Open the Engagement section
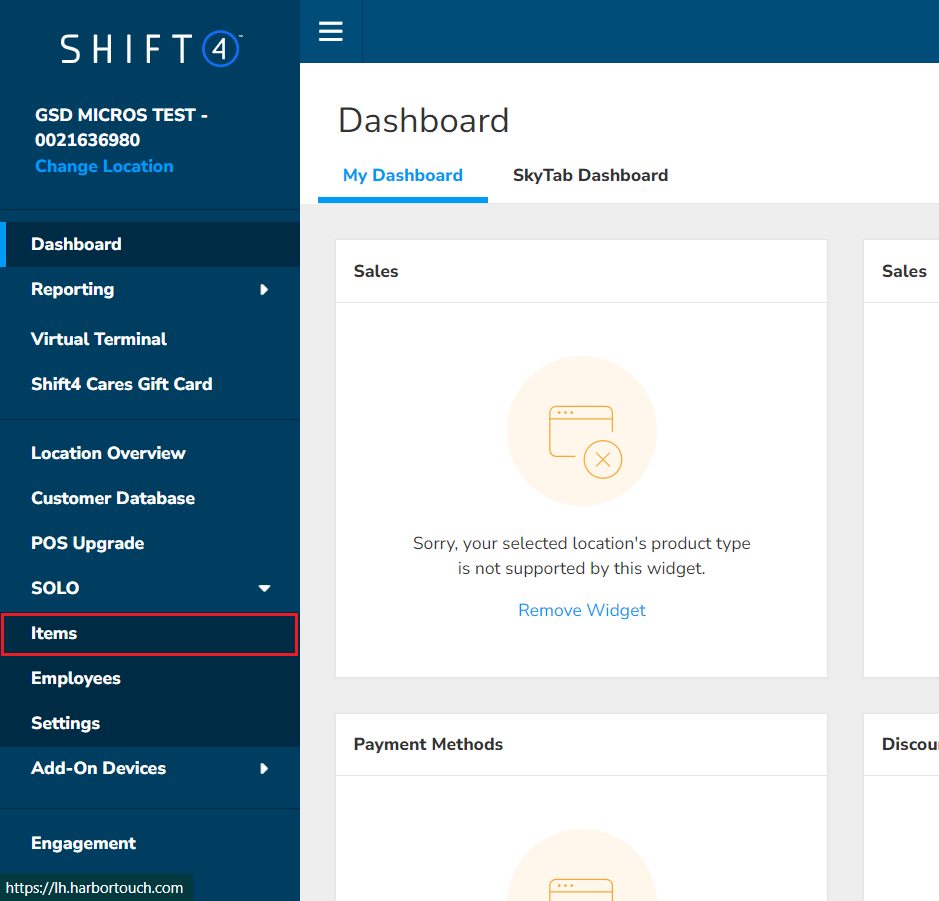 pyautogui.click(x=83, y=843)
